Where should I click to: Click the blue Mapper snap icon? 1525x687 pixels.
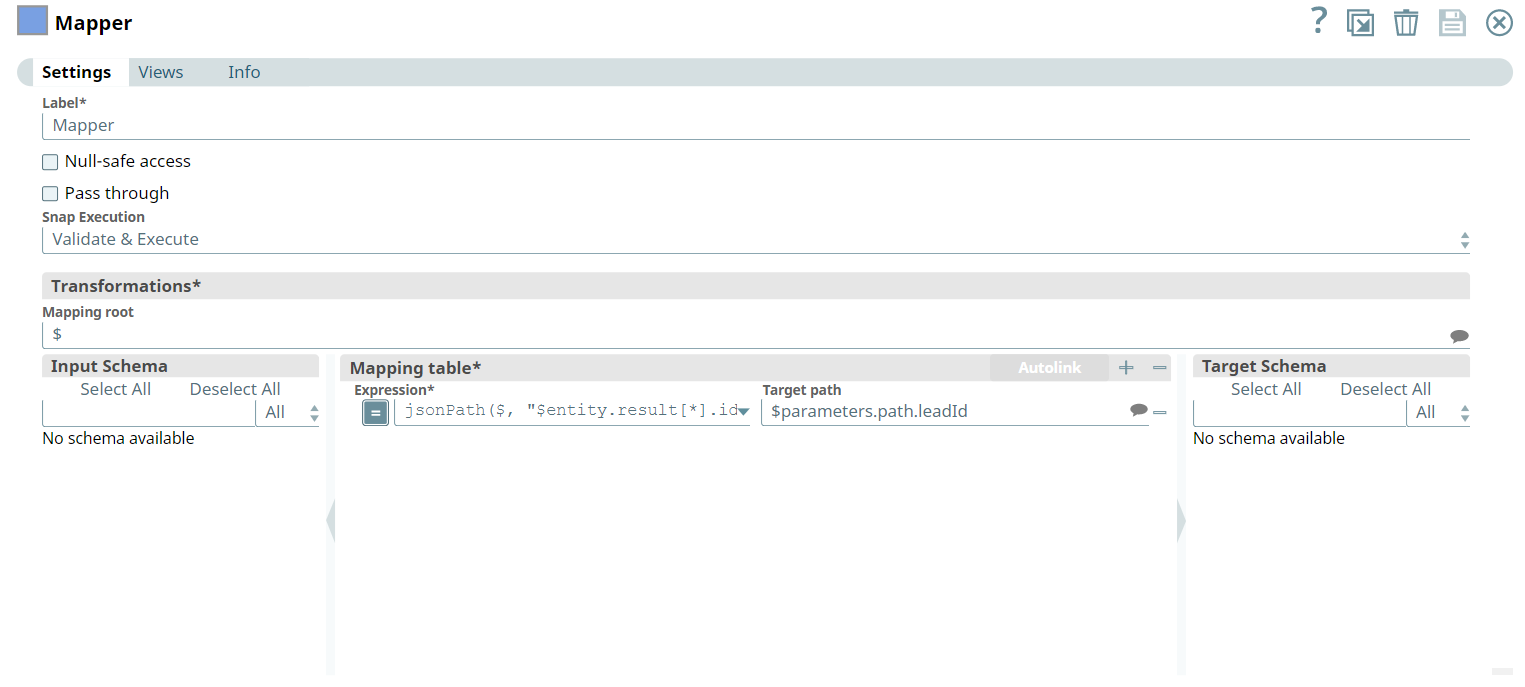coord(32,21)
